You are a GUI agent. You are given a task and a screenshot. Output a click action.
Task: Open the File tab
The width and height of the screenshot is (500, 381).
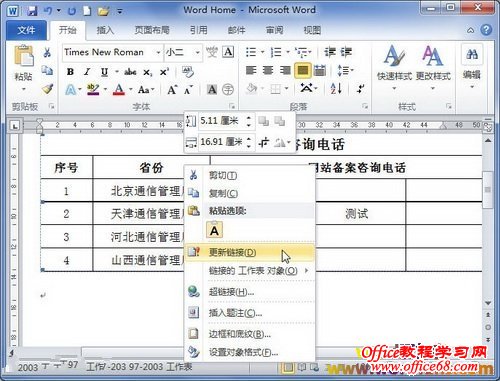(x=26, y=30)
